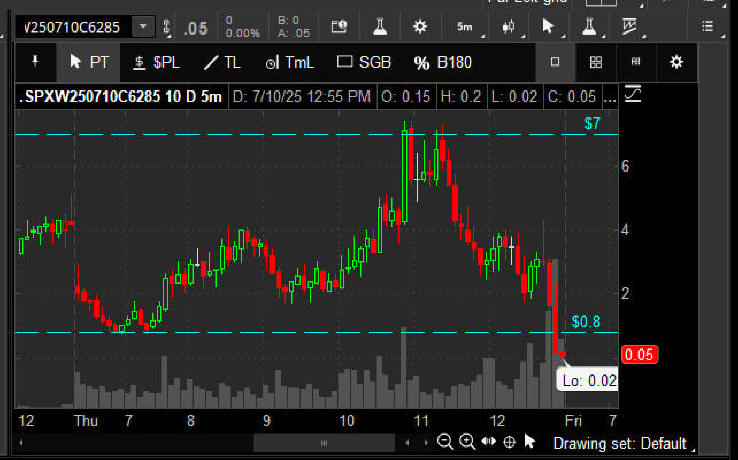Screen dimensions: 738x460
Task: Click the studies flask icon in top toolbar
Action: 381,26
